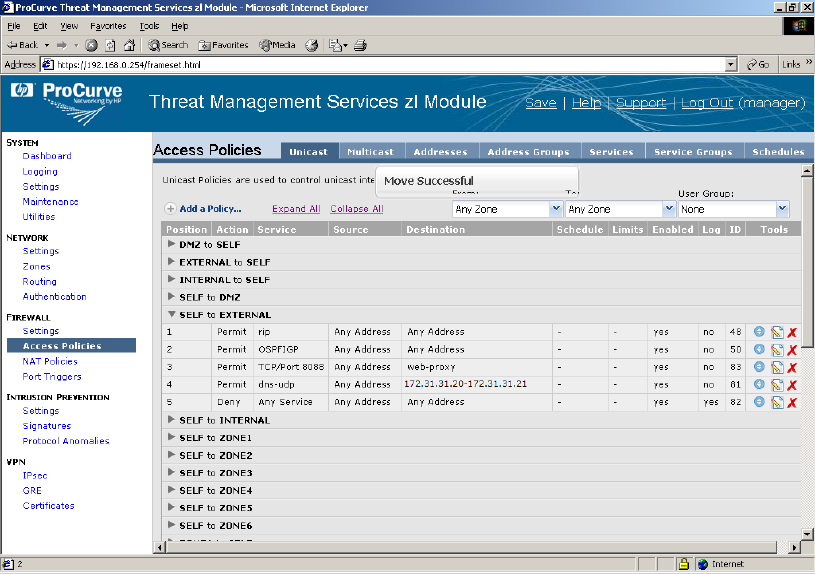This screenshot has width=815, height=574.
Task: Click the plus icon beside Add a Policy
Action: 170,209
